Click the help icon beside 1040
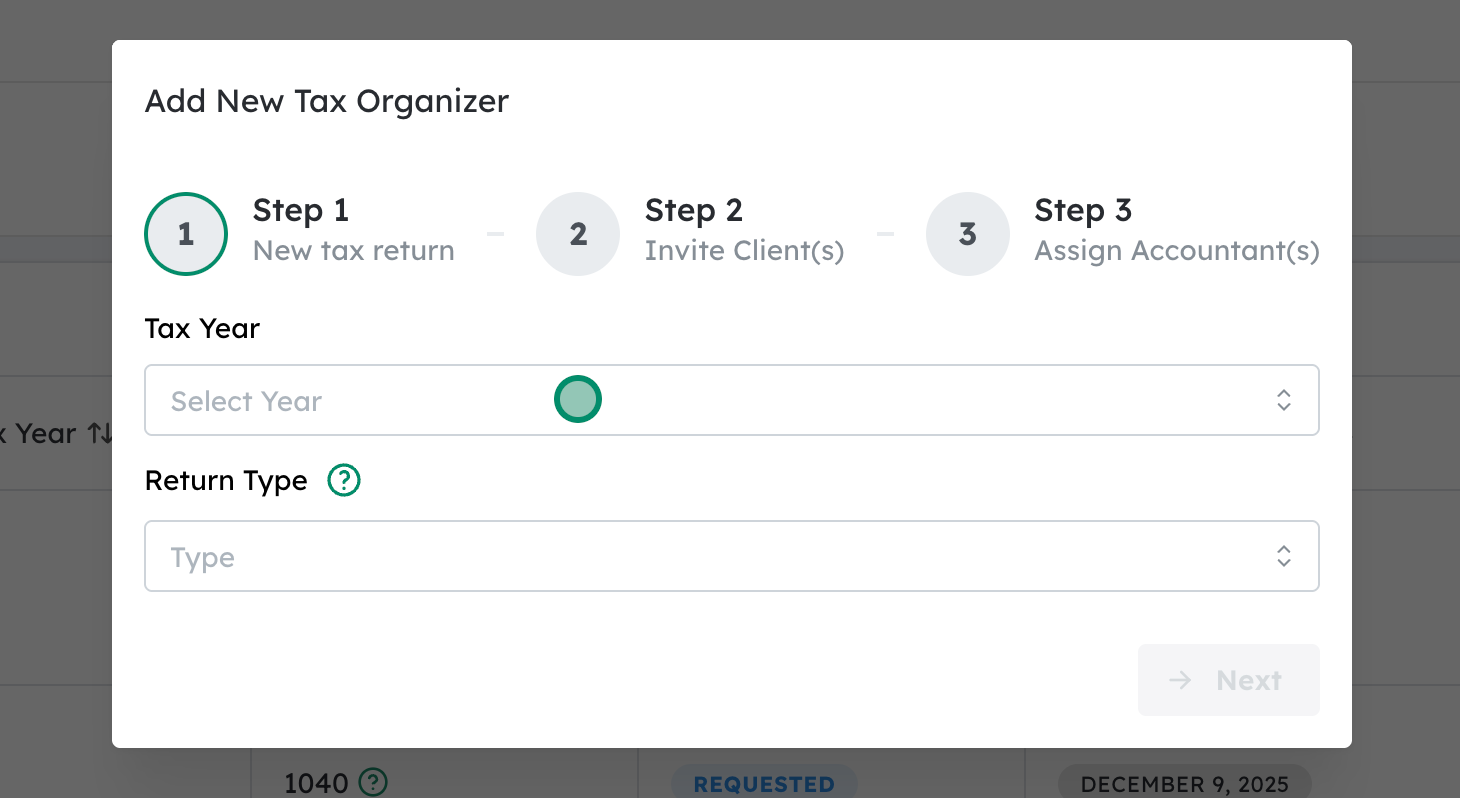Image resolution: width=1460 pixels, height=798 pixels. (x=373, y=782)
